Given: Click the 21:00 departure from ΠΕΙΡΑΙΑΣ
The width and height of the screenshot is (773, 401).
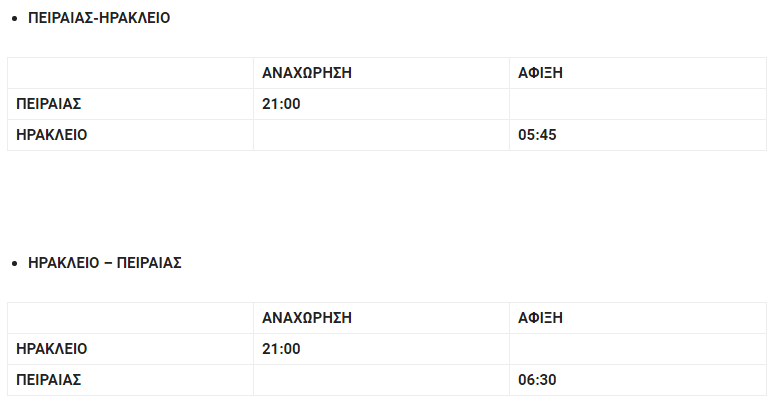Looking at the screenshot, I should (281, 104).
